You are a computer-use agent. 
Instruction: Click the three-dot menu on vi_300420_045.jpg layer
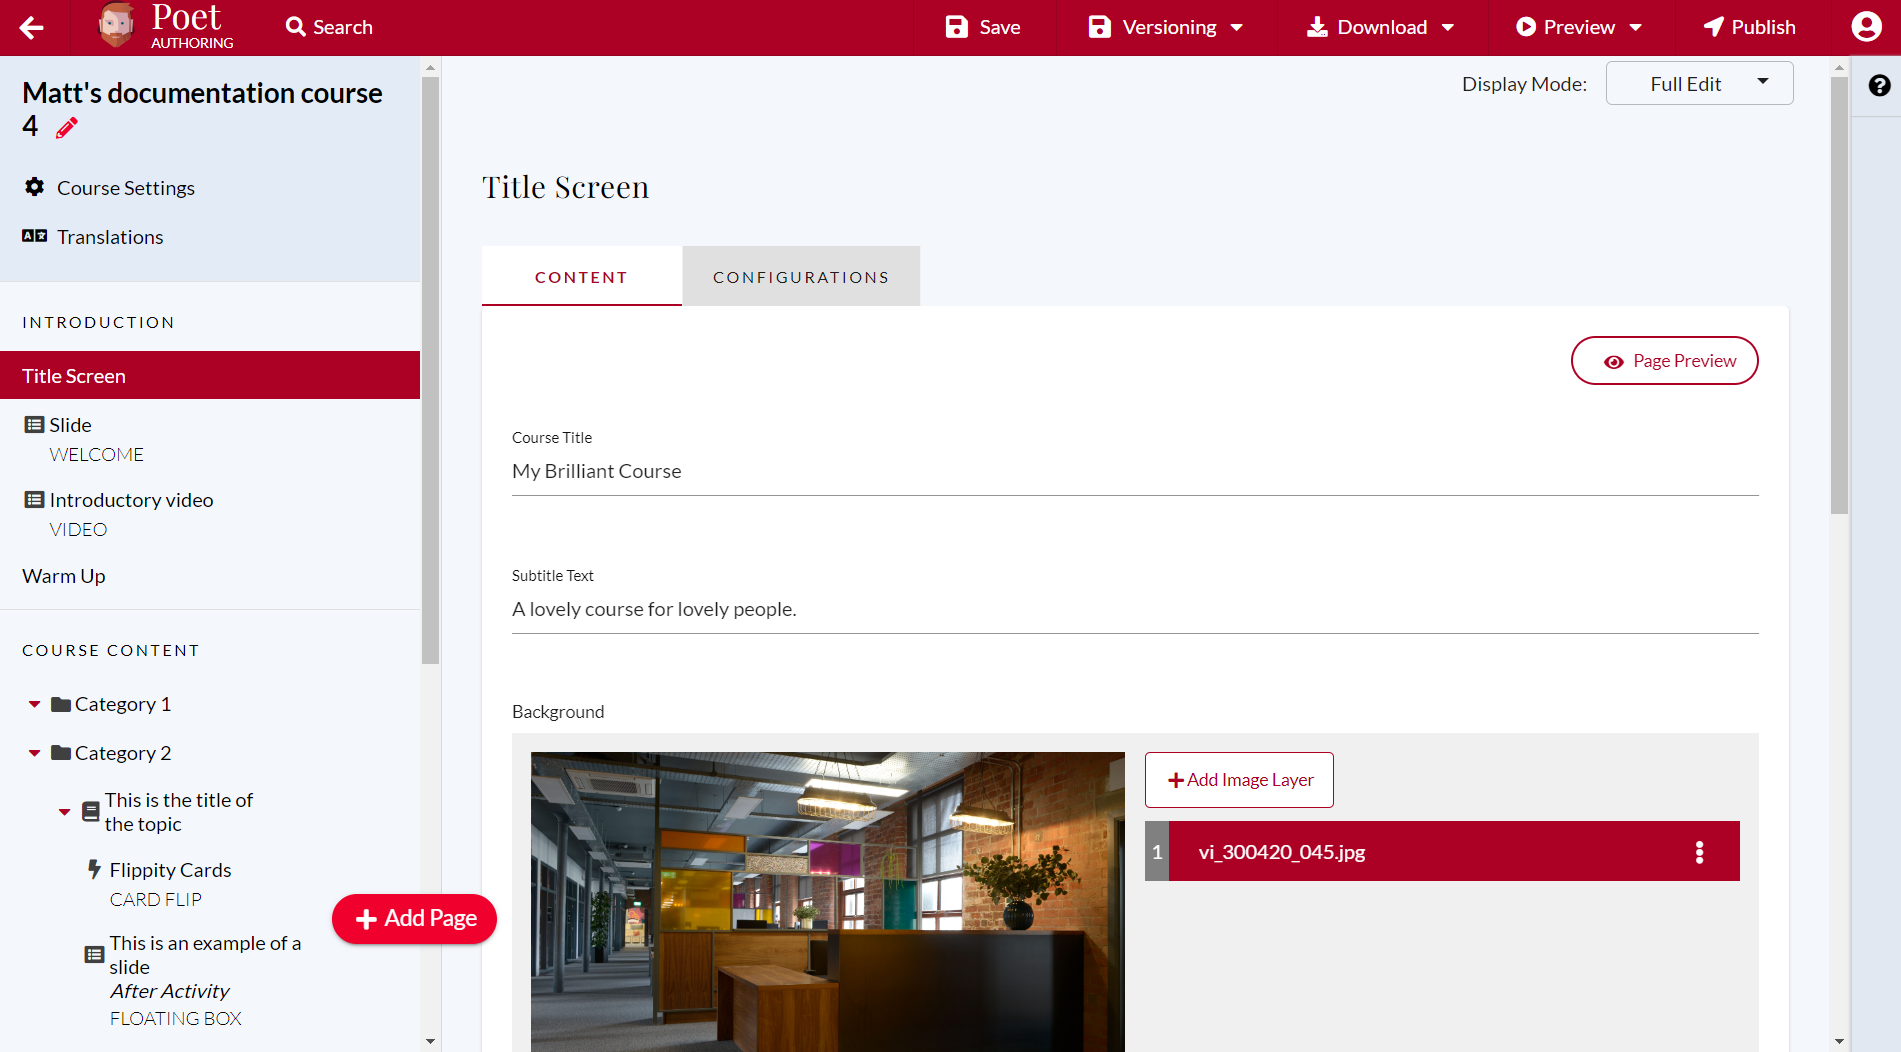(x=1699, y=852)
